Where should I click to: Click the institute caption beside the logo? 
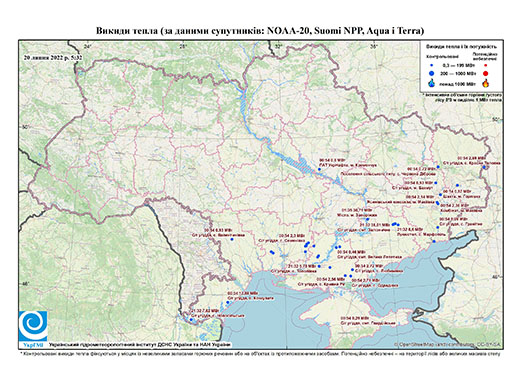(140, 345)
